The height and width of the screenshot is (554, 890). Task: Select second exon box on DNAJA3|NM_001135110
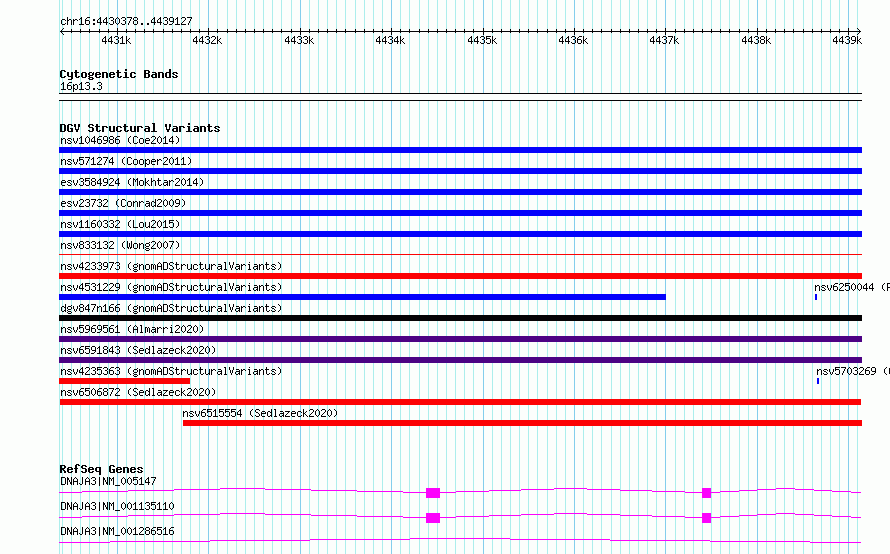click(x=707, y=518)
